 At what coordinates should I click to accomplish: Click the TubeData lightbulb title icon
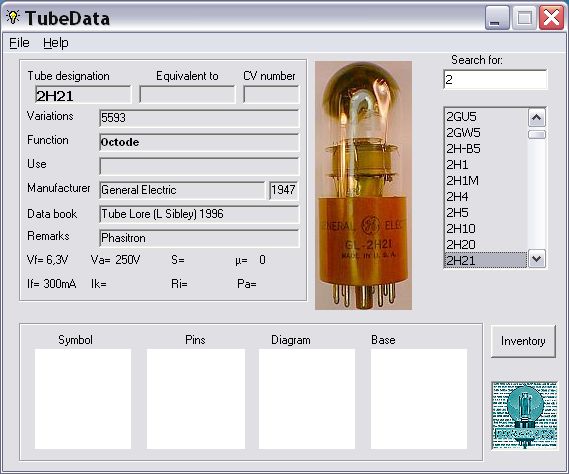coord(13,17)
